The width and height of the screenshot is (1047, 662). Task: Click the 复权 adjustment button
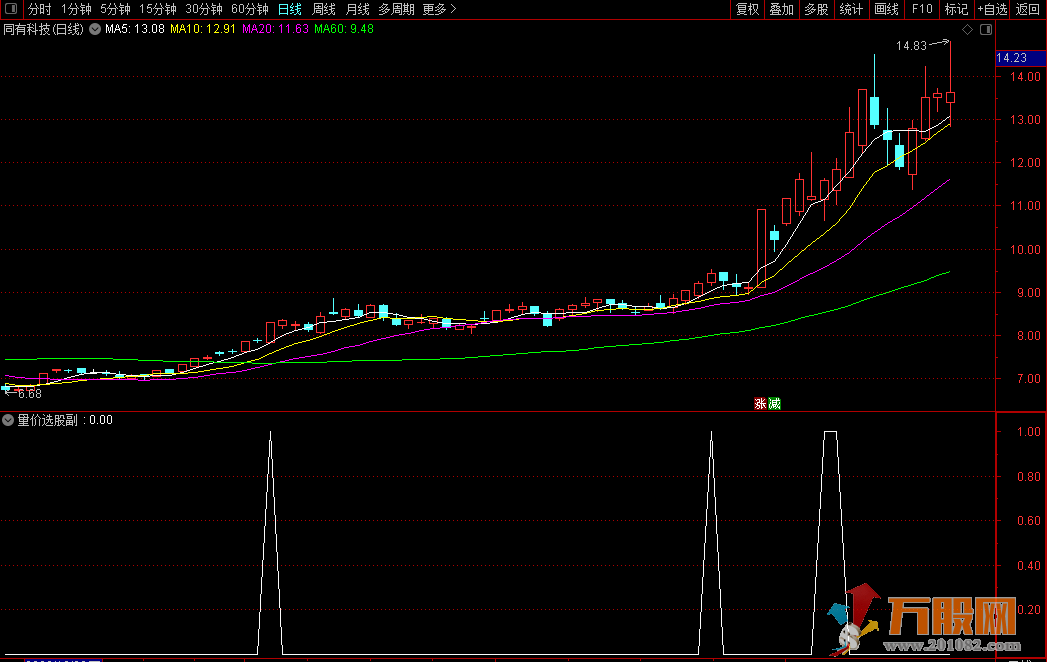pyautogui.click(x=747, y=9)
